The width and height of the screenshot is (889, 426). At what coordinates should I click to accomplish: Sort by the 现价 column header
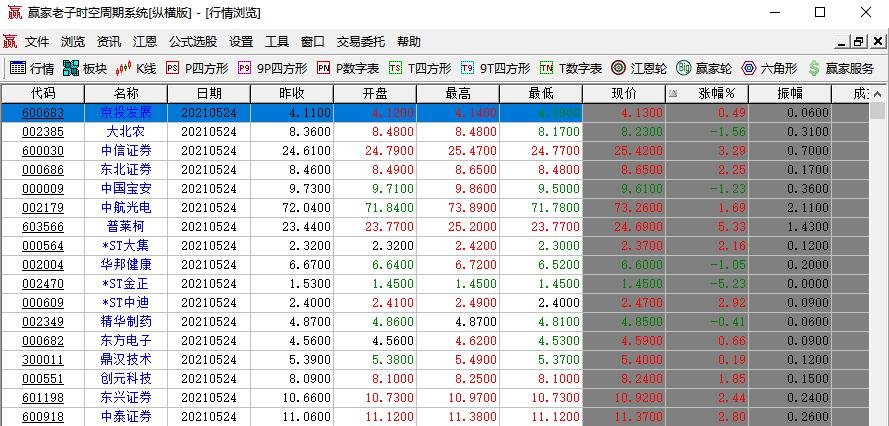pyautogui.click(x=624, y=94)
